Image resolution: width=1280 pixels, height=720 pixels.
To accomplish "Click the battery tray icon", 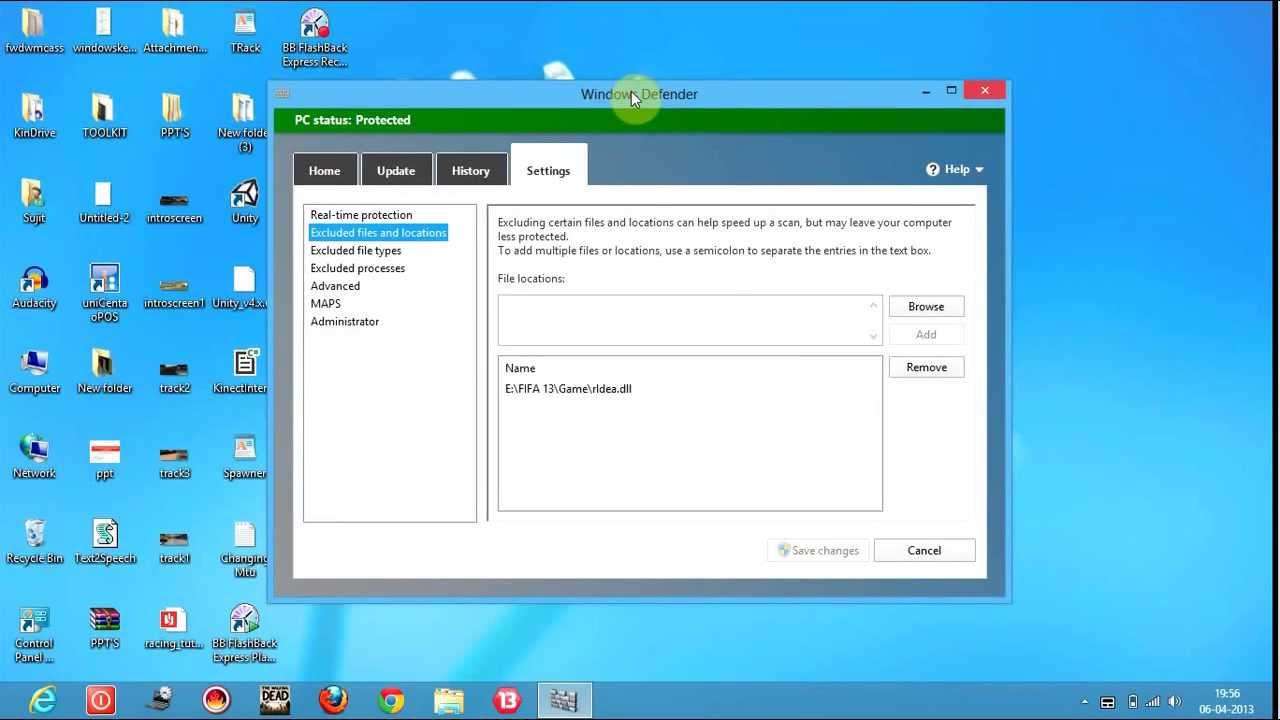I will coord(1132,702).
